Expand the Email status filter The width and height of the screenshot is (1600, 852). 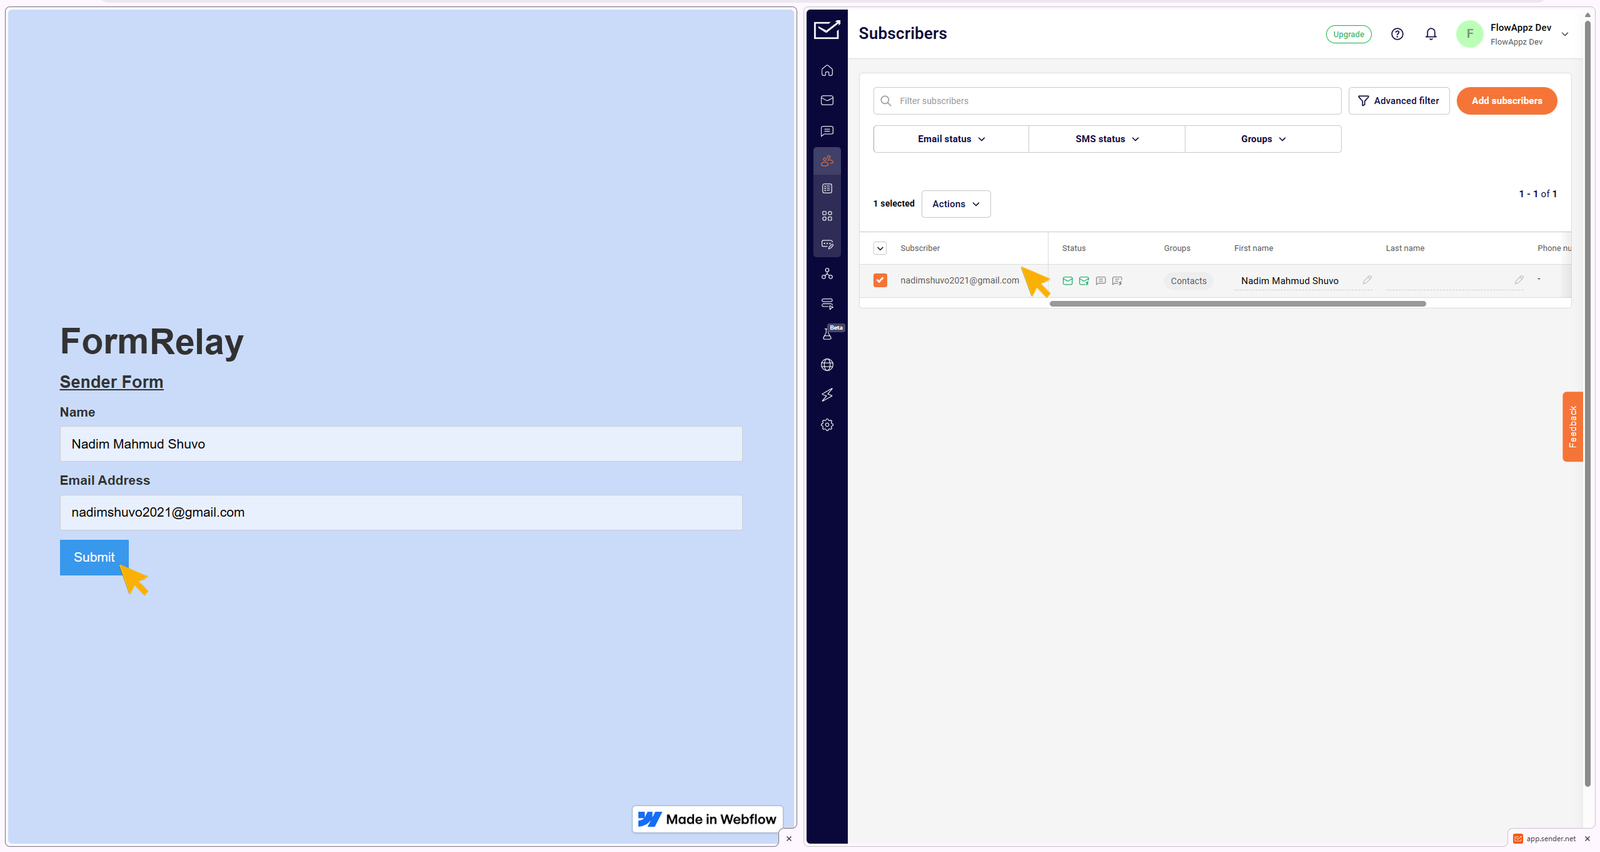tap(951, 139)
